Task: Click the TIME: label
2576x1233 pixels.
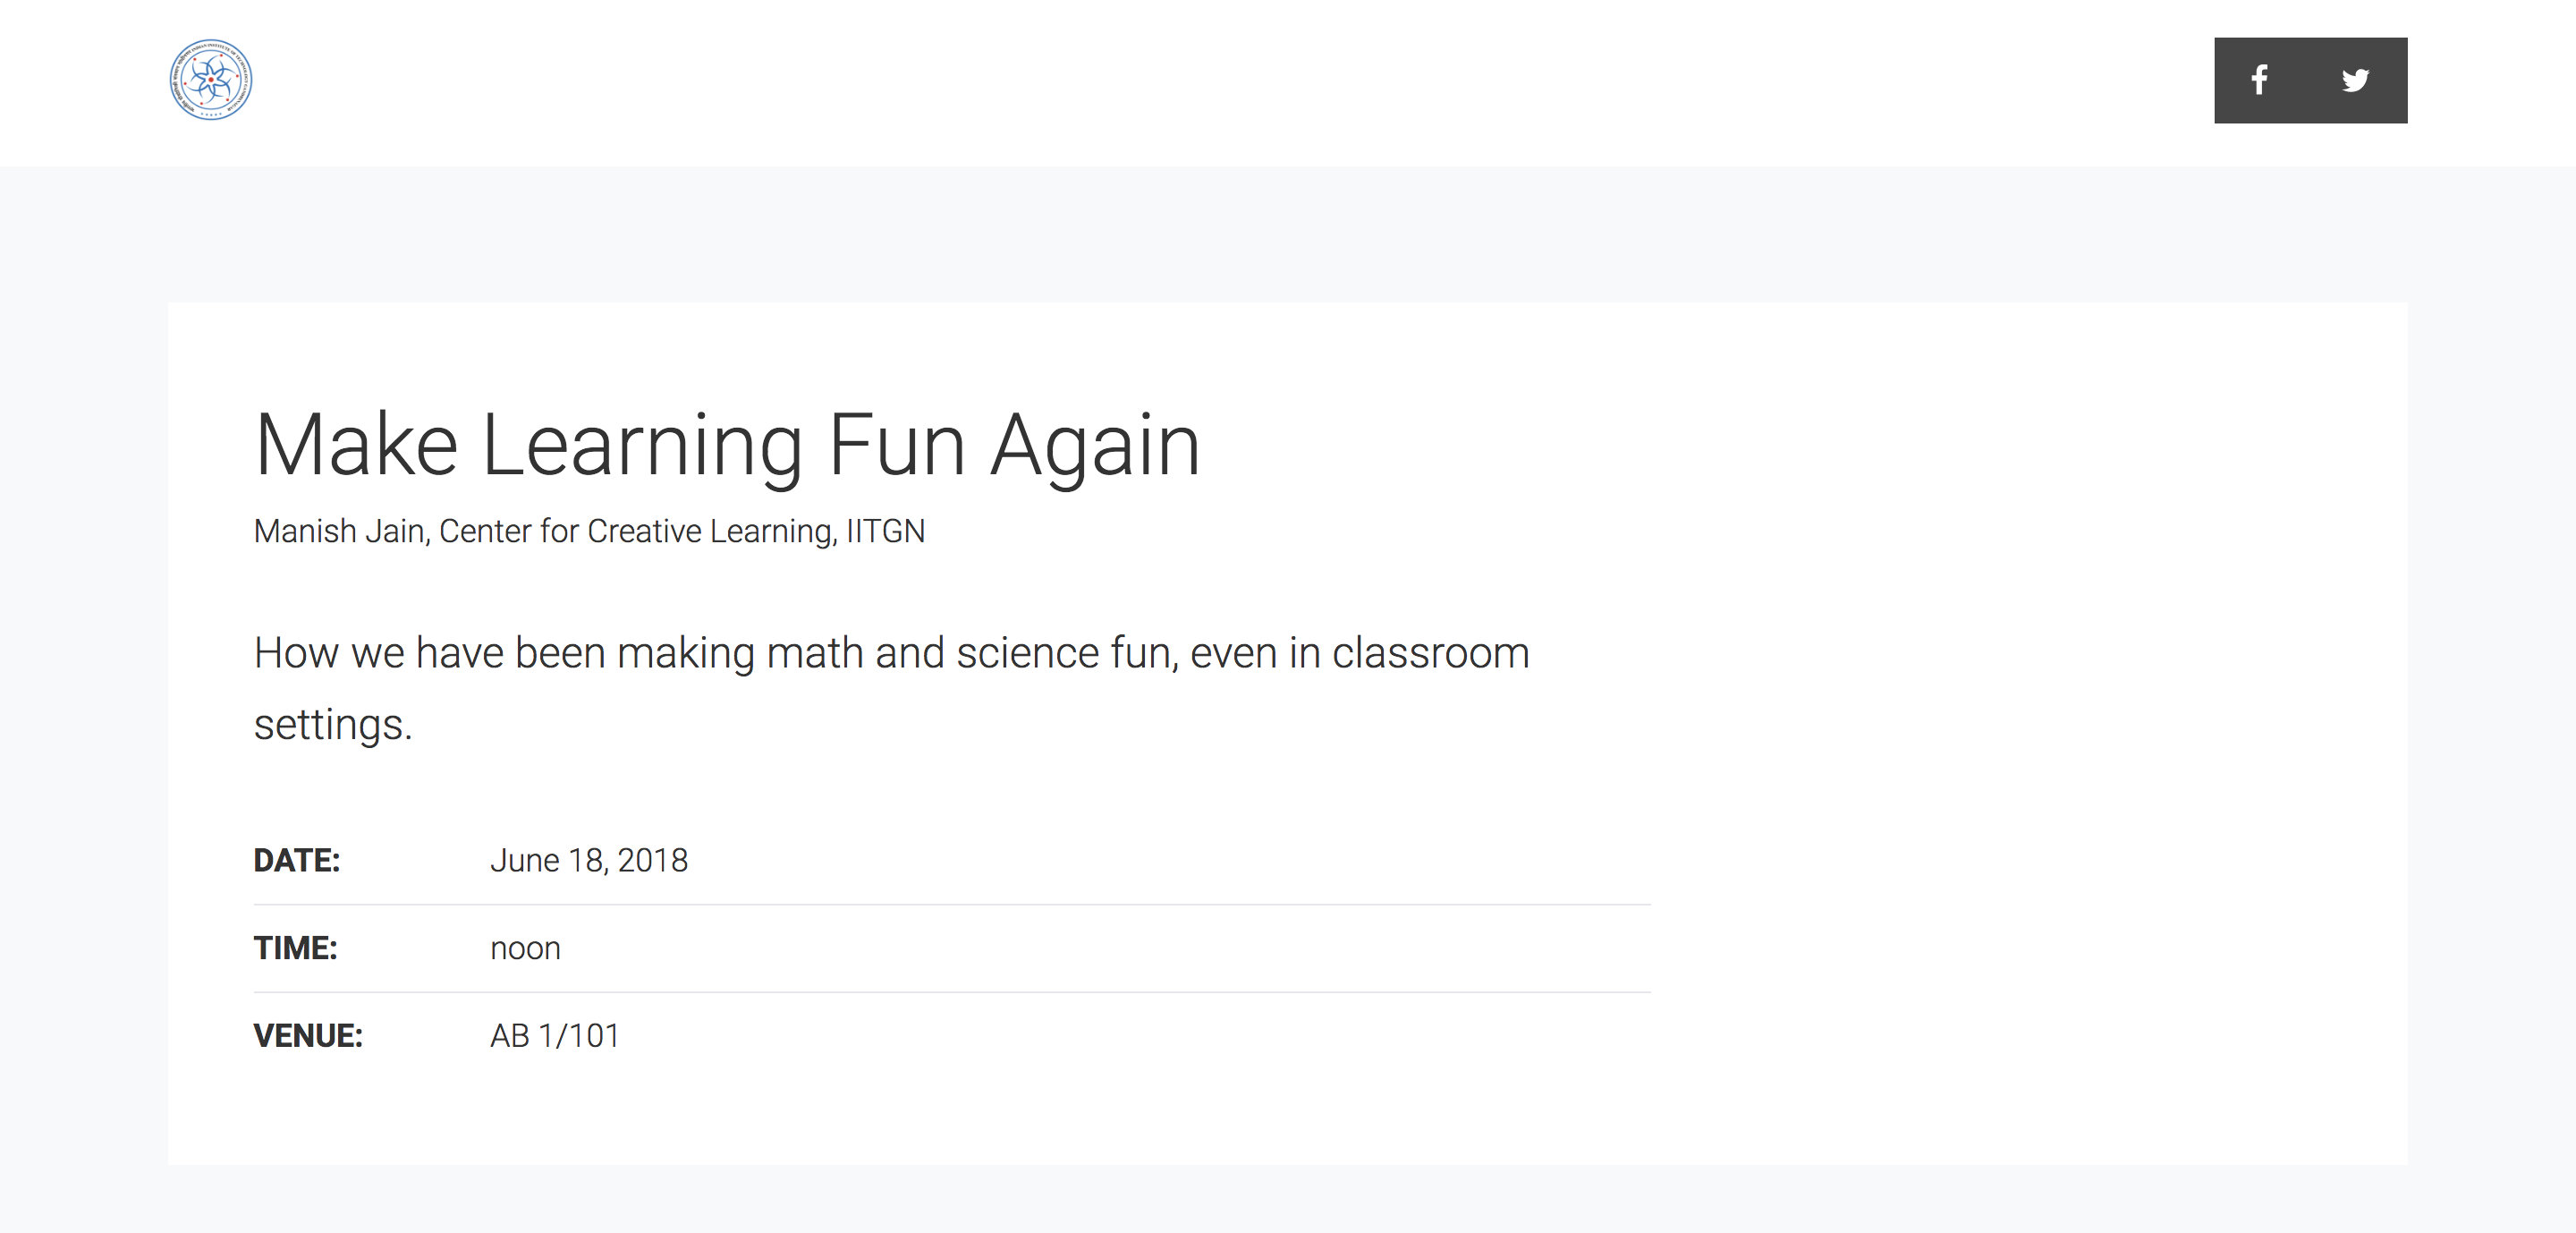Action: coord(295,948)
